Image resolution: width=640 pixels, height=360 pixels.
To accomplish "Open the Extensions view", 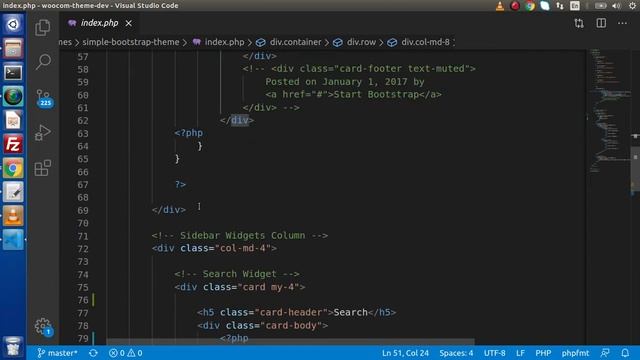I will (43, 167).
